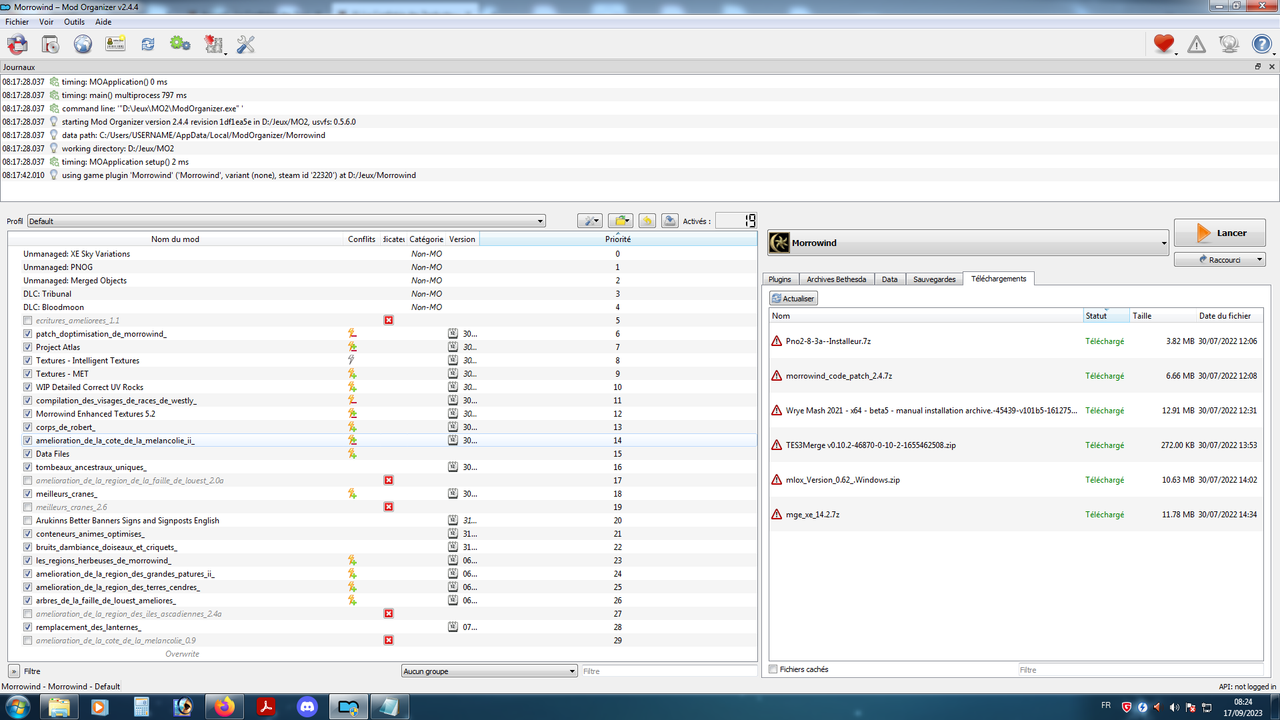Disable patch_doptimisation_de_morrowind_ checkbox

(x=28, y=334)
